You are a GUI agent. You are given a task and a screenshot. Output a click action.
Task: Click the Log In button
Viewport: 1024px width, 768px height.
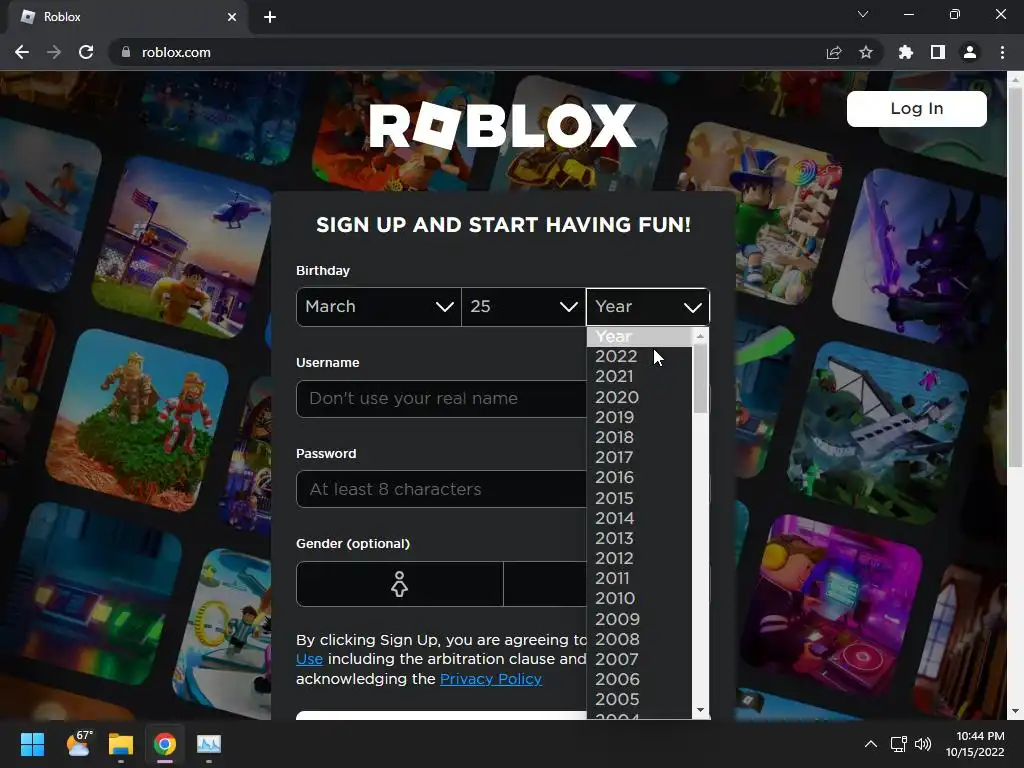click(916, 108)
